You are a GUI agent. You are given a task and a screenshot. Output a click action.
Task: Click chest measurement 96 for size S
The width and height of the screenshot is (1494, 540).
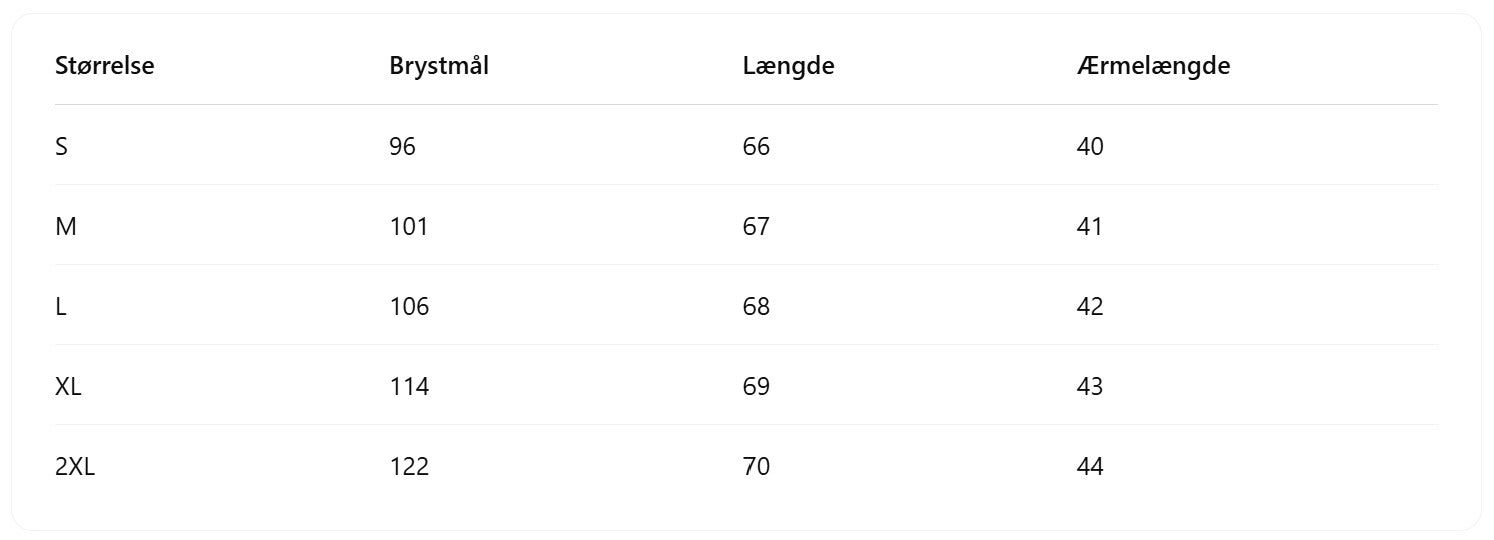pyautogui.click(x=403, y=147)
